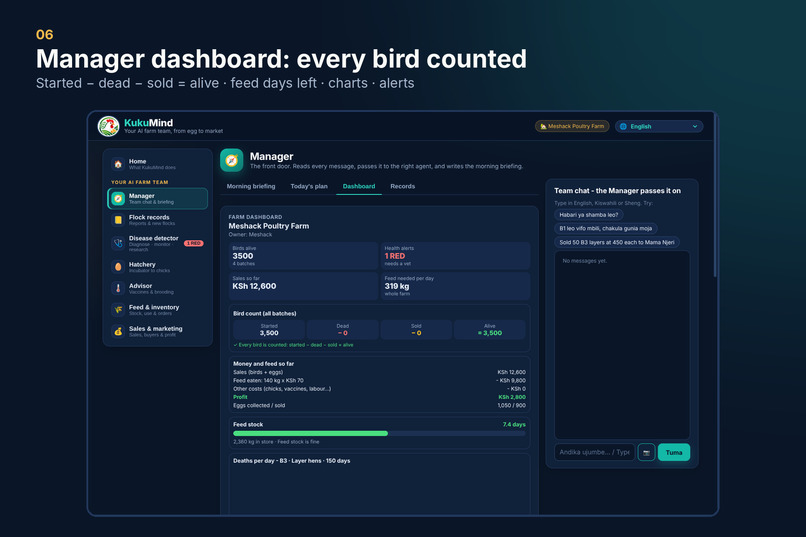
Task: Click the Started '3,500' count cell
Action: coord(269,330)
